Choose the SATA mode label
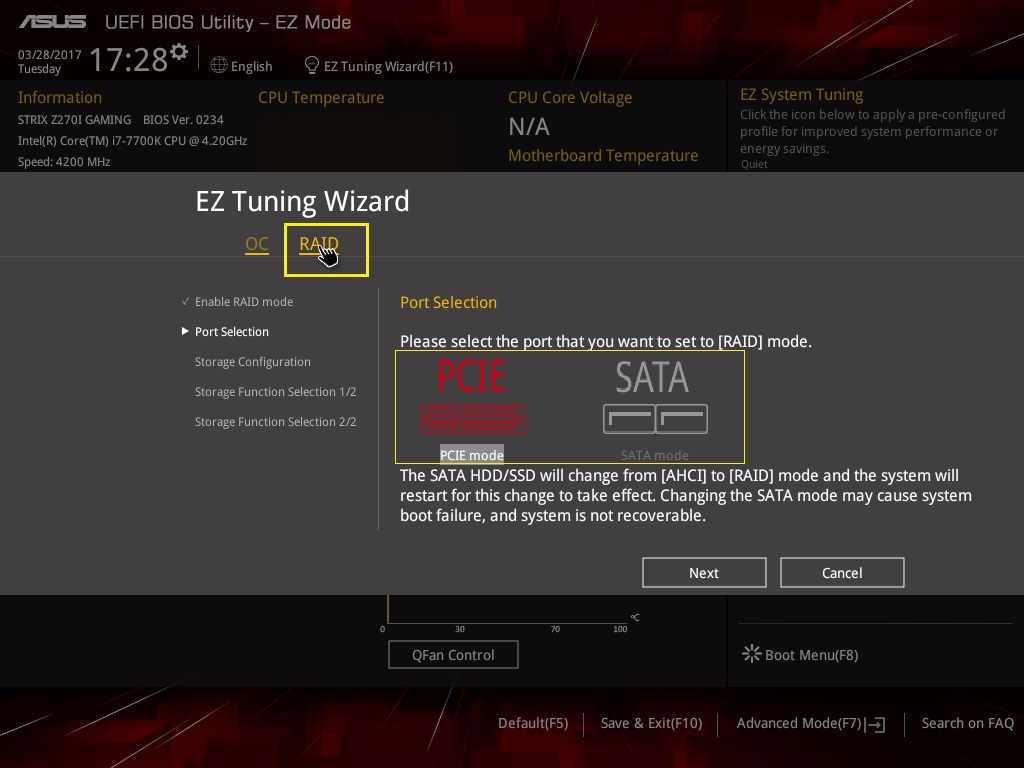The image size is (1024, 768). (654, 455)
